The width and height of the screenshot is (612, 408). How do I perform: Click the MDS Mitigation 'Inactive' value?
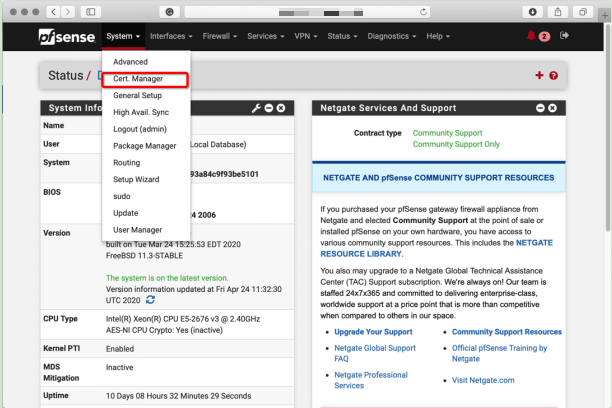click(x=119, y=367)
